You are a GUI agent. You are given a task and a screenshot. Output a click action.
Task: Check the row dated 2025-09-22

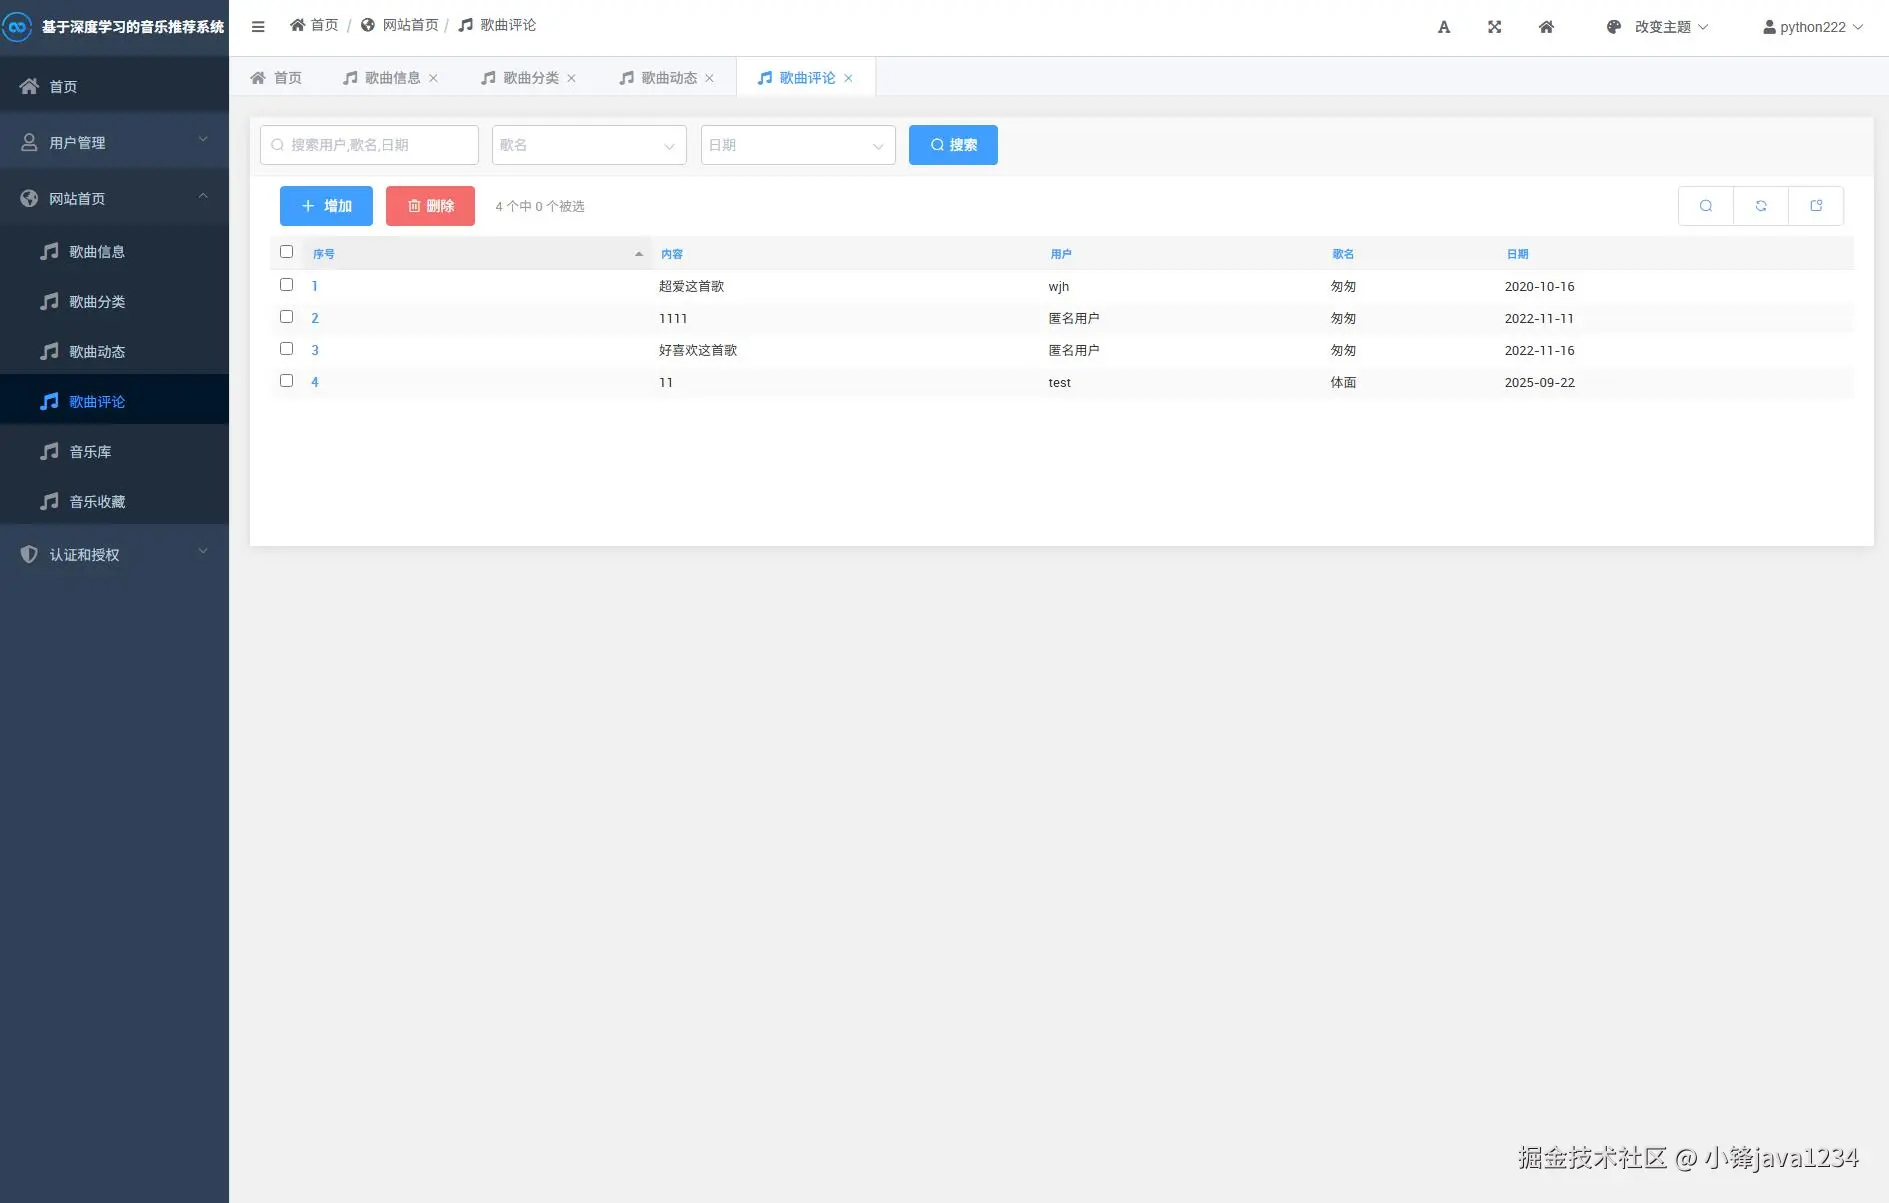coord(287,381)
